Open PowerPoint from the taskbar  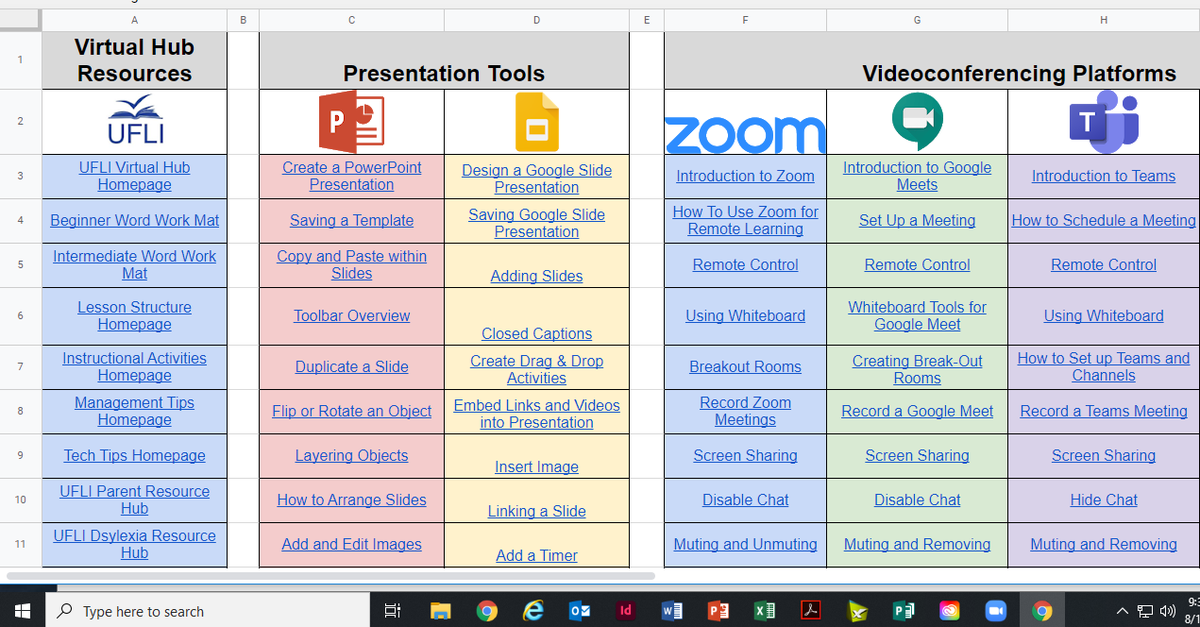point(717,610)
